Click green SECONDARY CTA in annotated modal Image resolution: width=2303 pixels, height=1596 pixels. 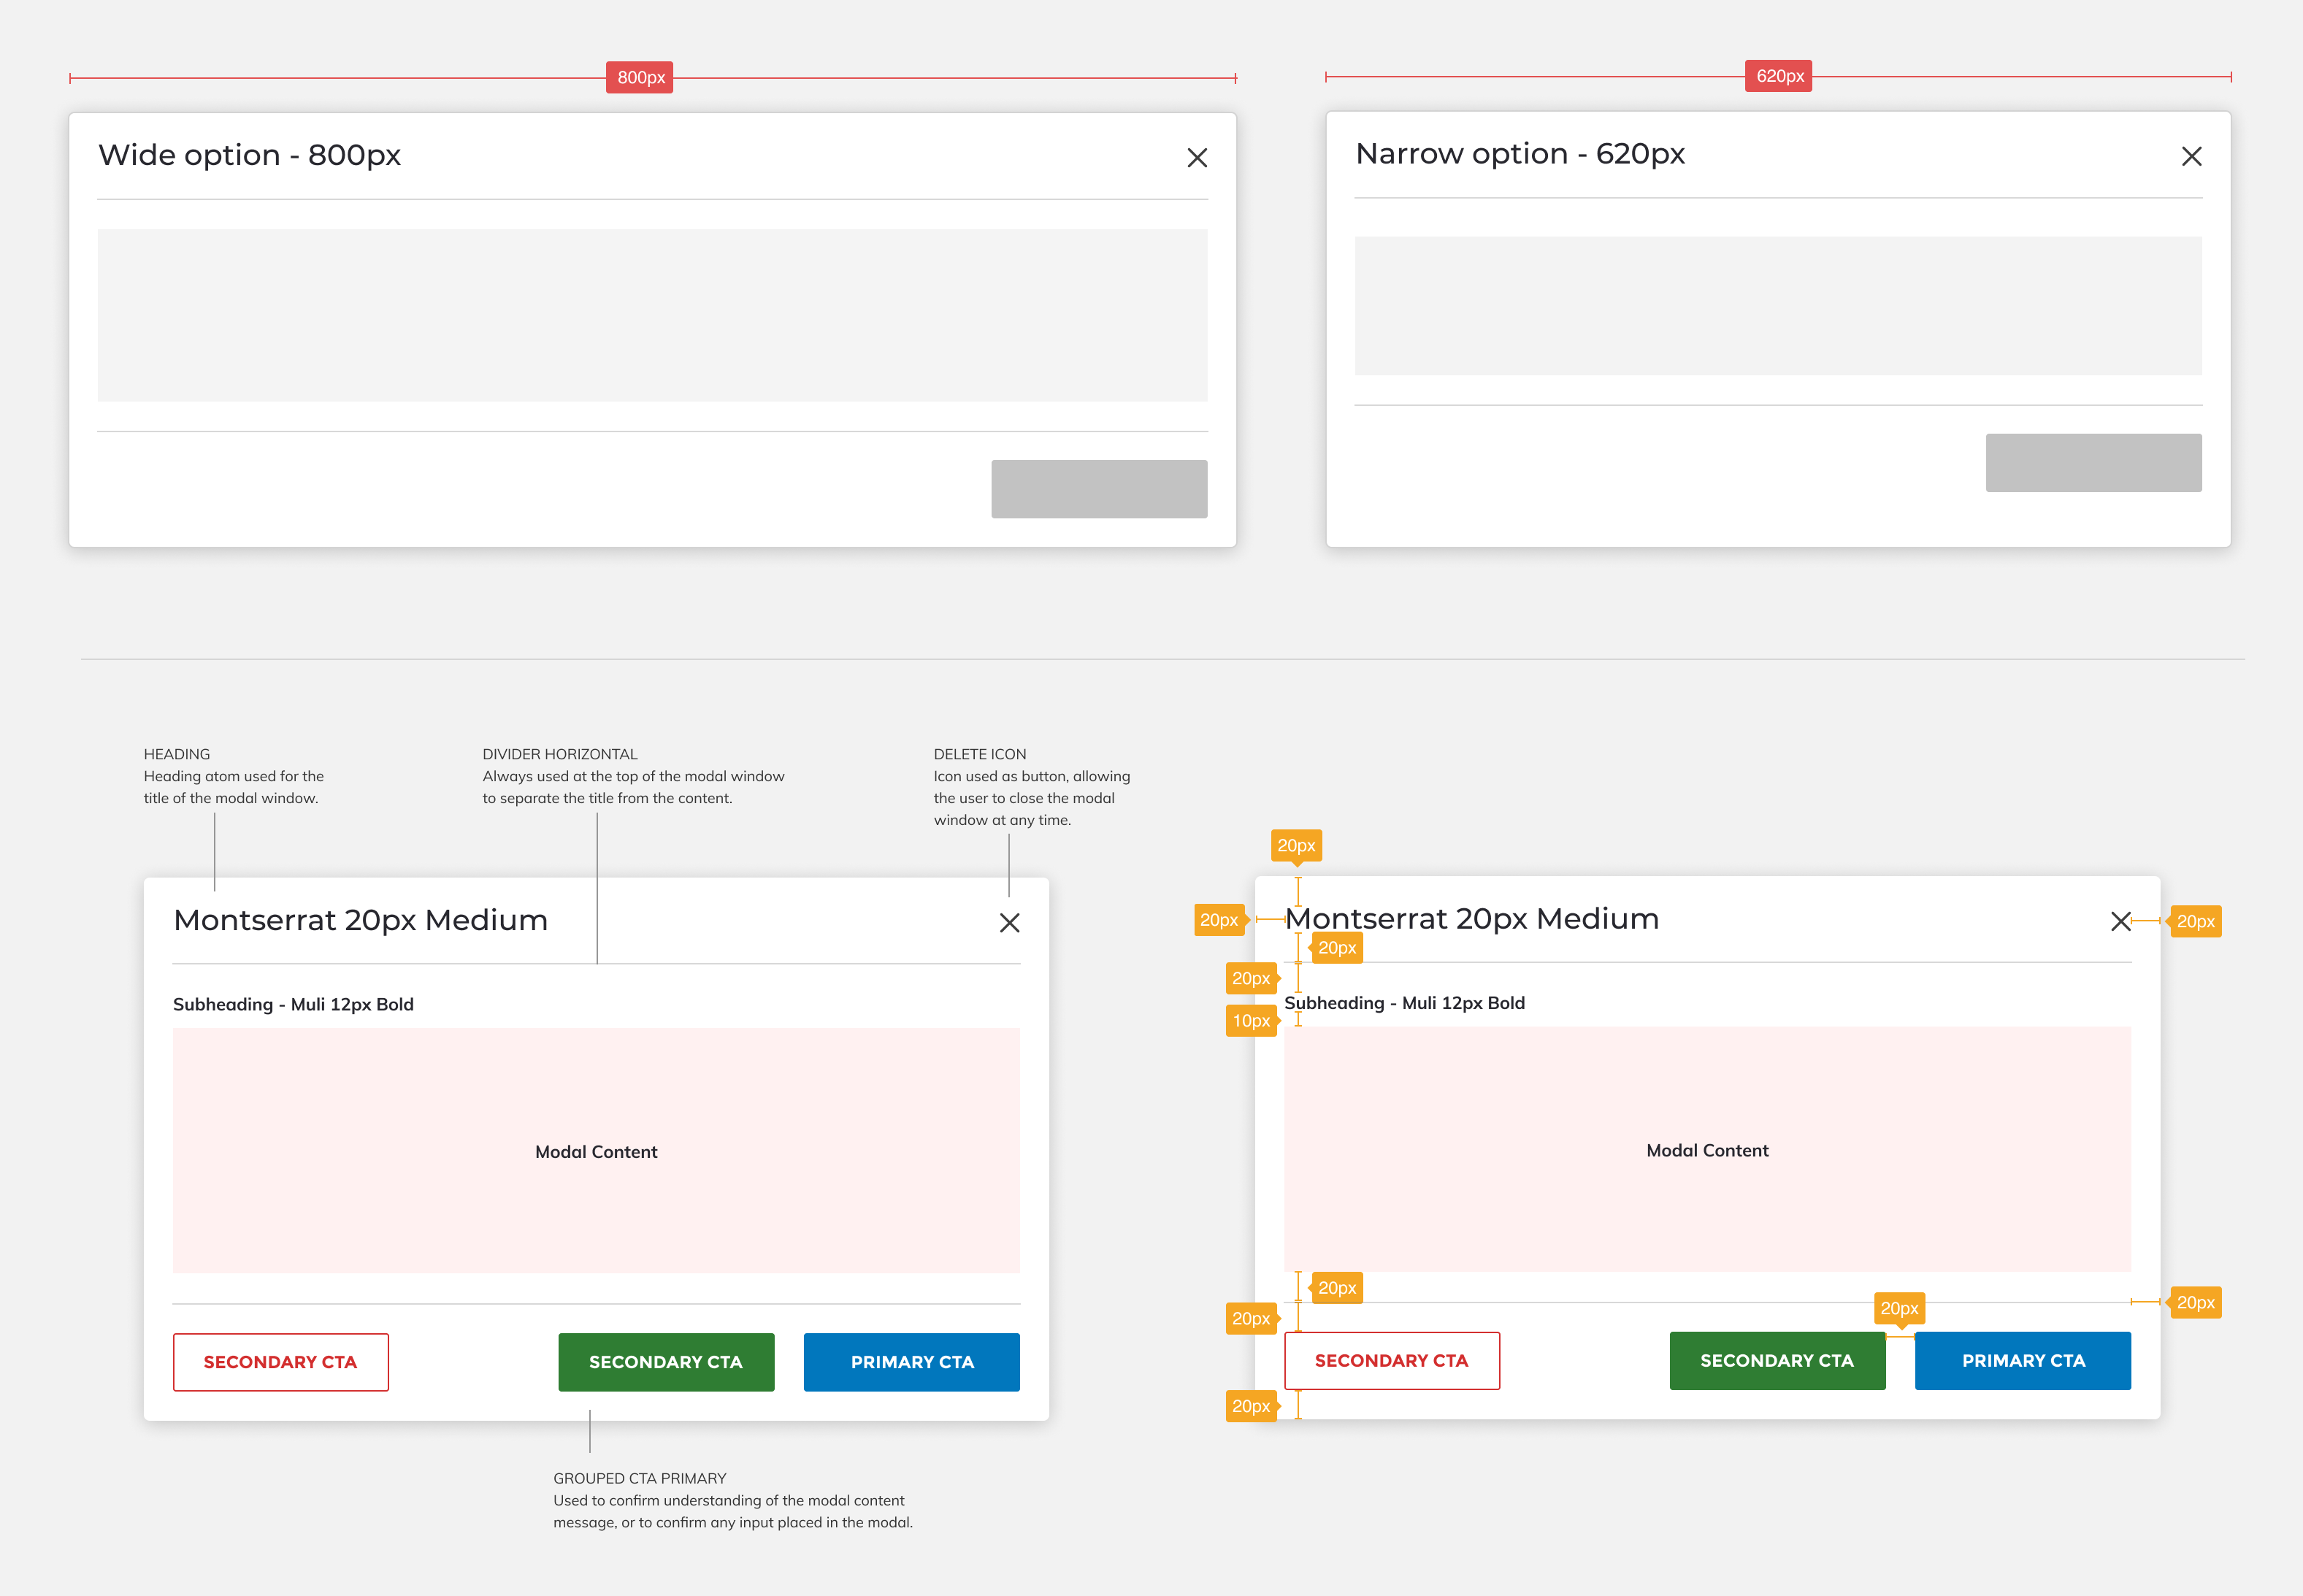(x=1777, y=1360)
